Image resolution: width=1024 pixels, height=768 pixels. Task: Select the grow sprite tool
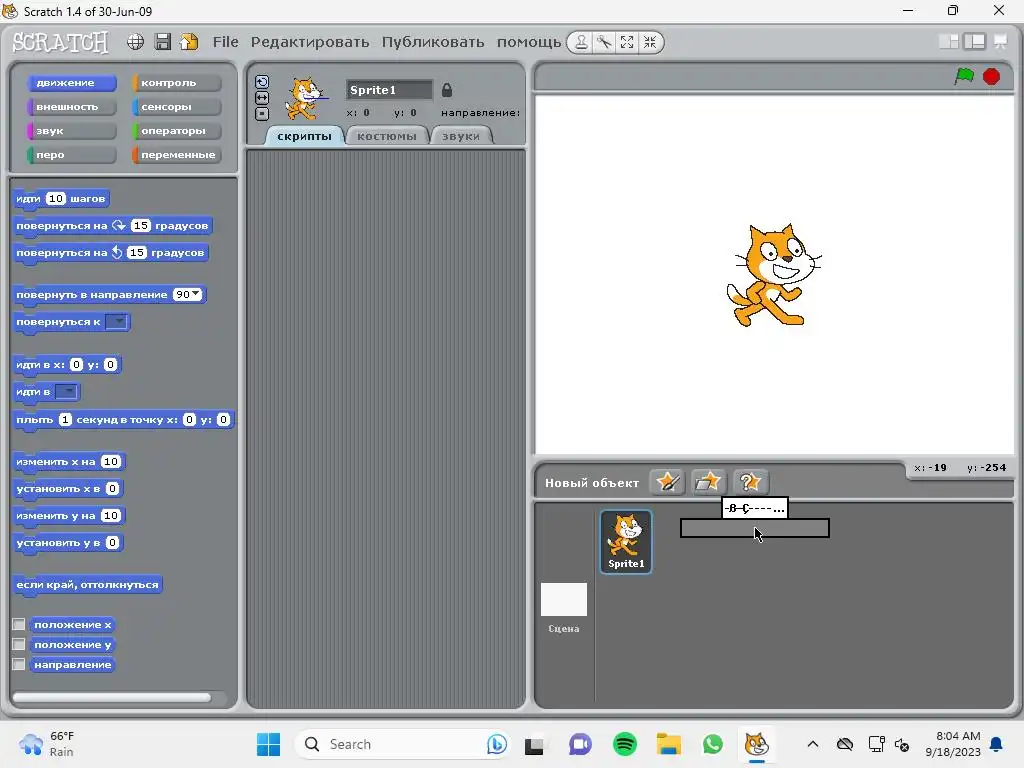tap(627, 42)
